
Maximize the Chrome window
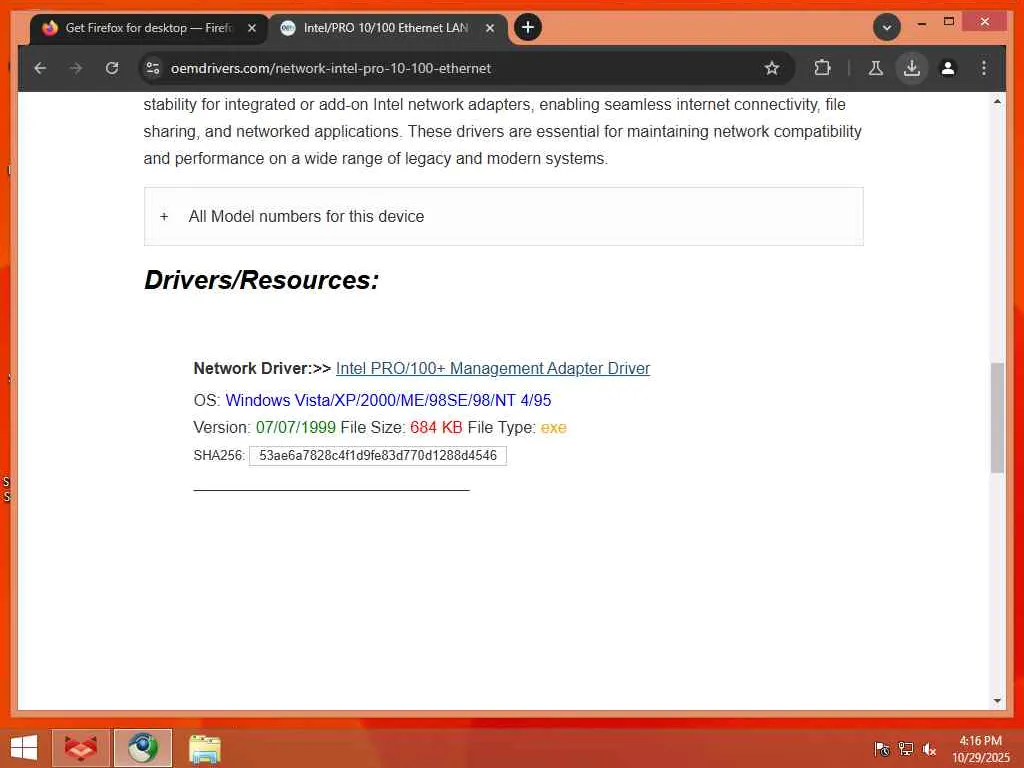[949, 22]
